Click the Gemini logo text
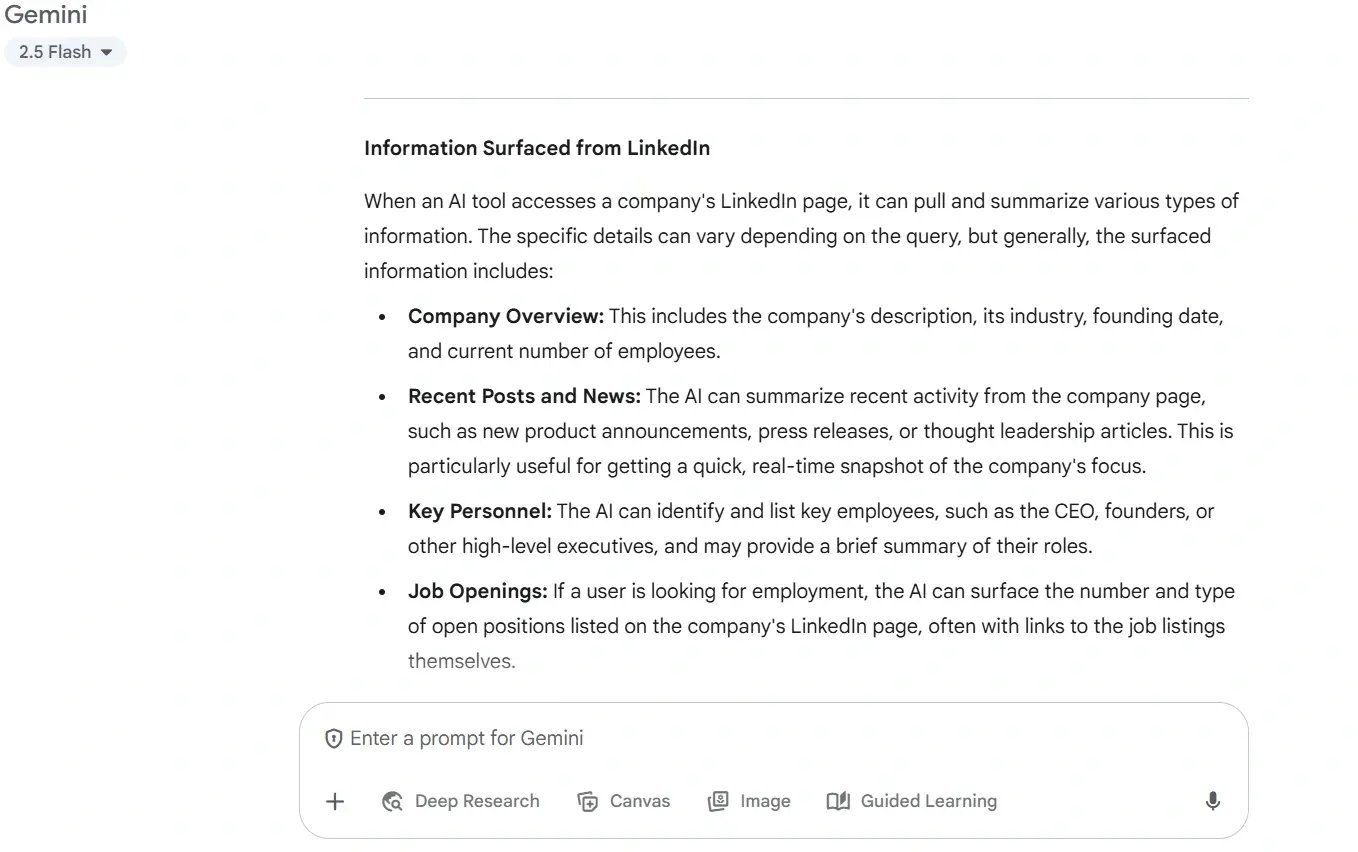 coord(46,15)
